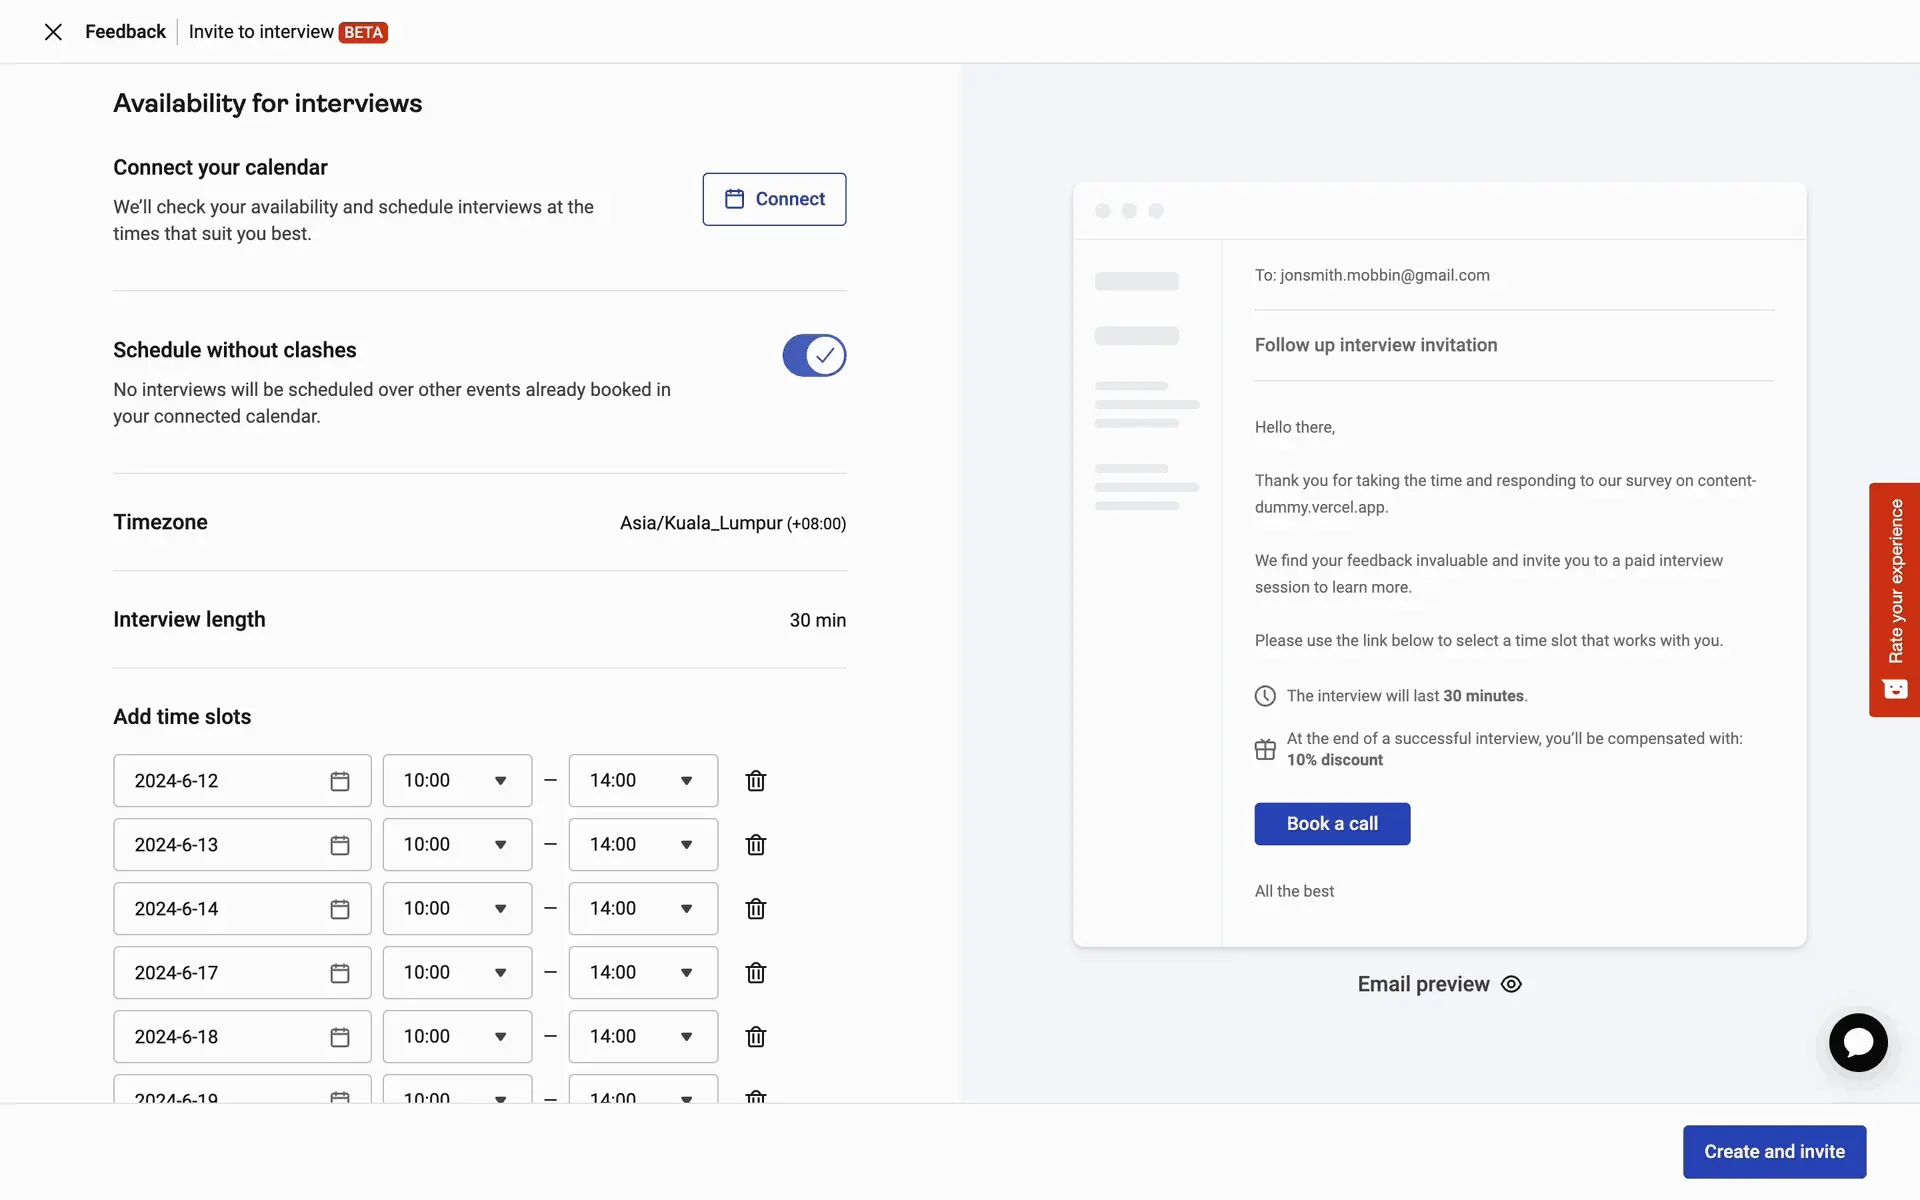Disable Schedule without clashes toggle
The width and height of the screenshot is (1920, 1200).
814,355
